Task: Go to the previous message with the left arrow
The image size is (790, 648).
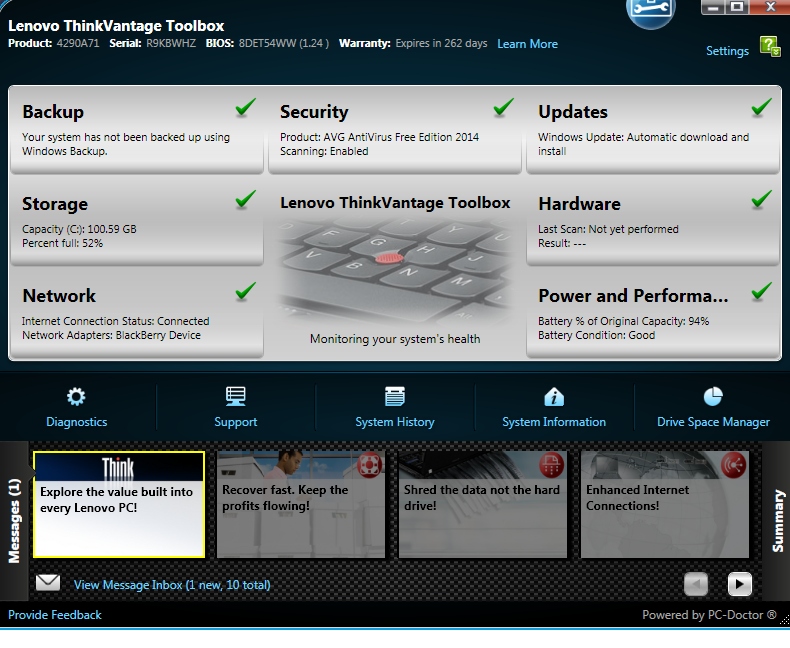Action: [696, 584]
